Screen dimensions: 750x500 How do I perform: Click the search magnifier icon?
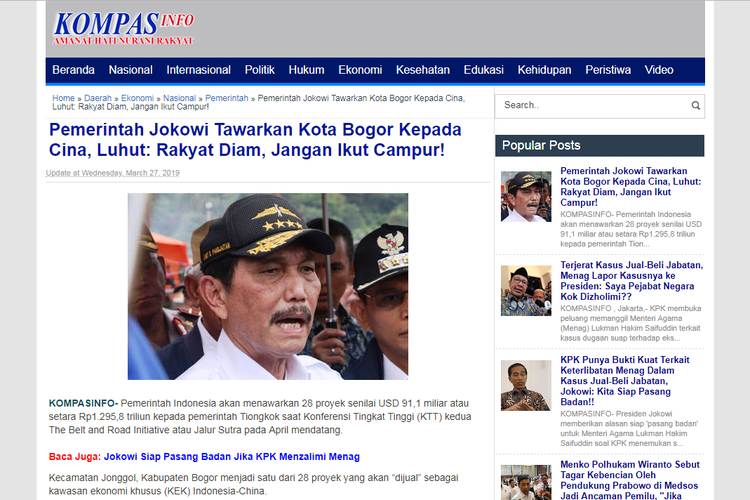point(695,105)
